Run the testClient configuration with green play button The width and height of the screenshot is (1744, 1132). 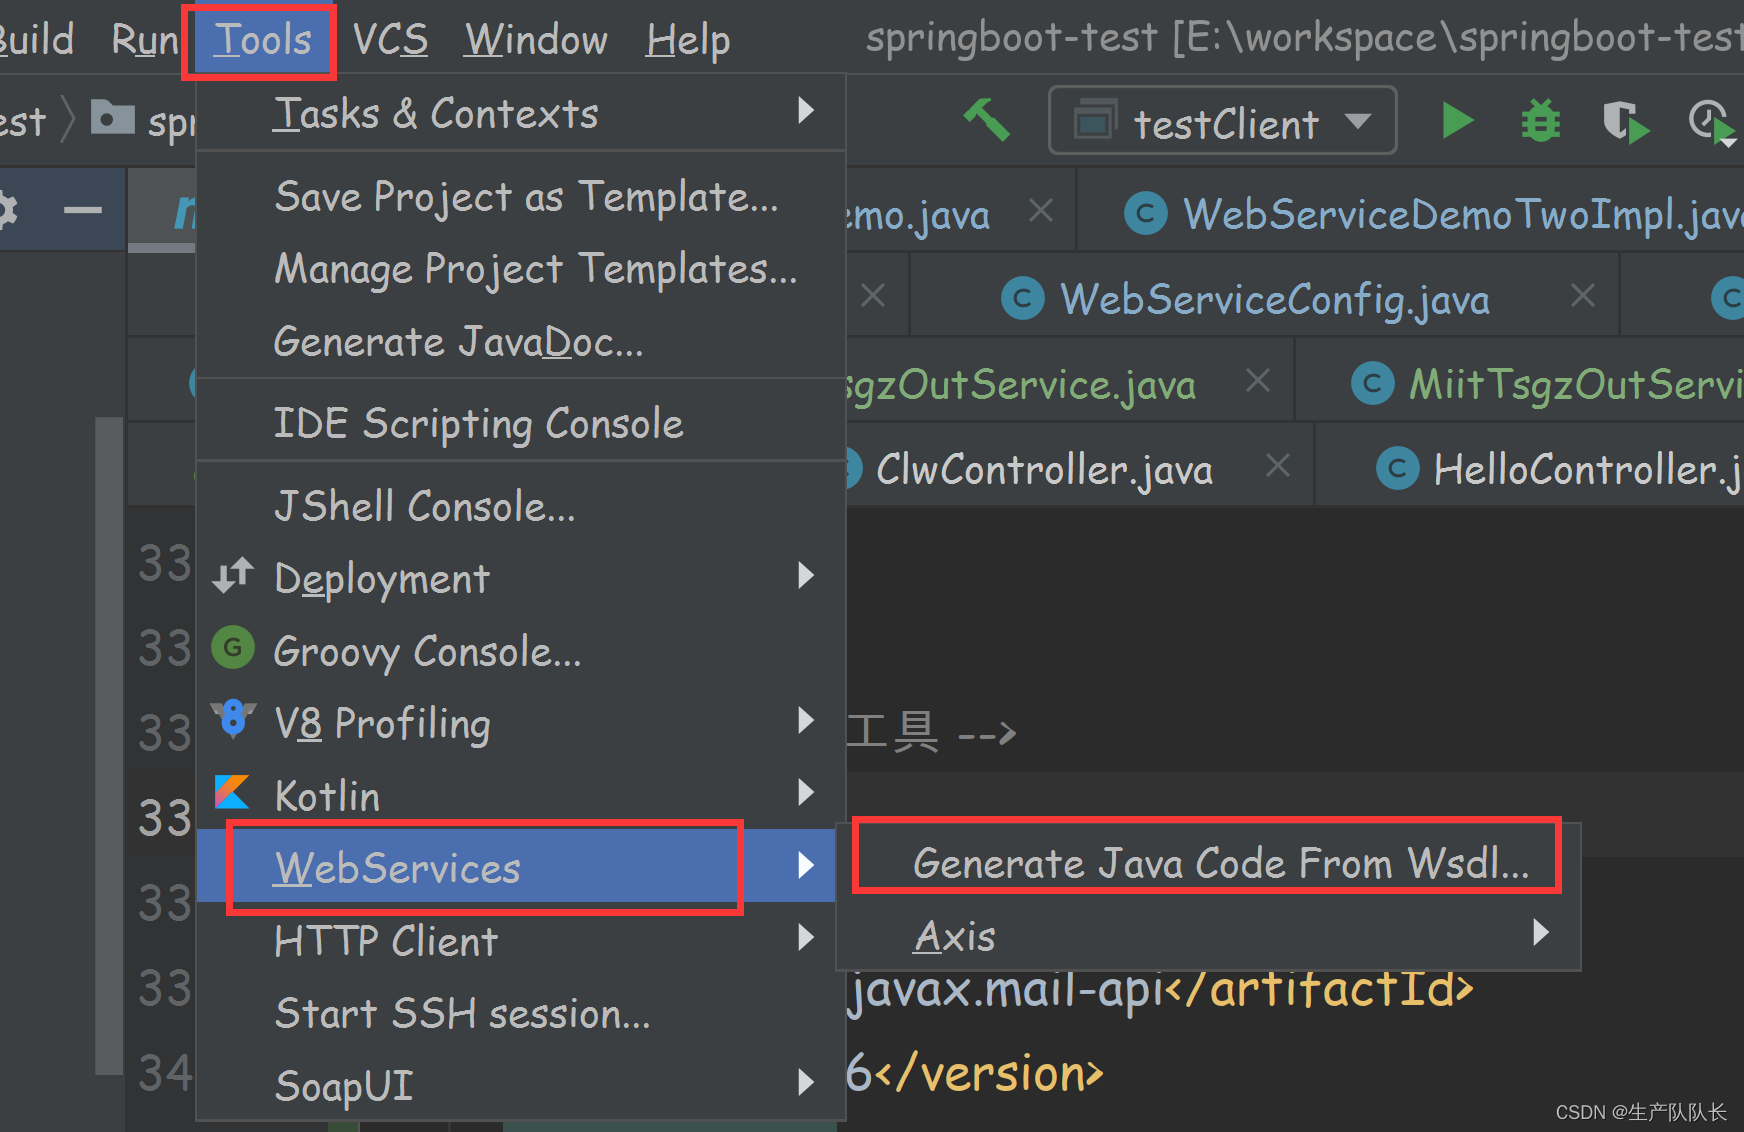coord(1457,120)
